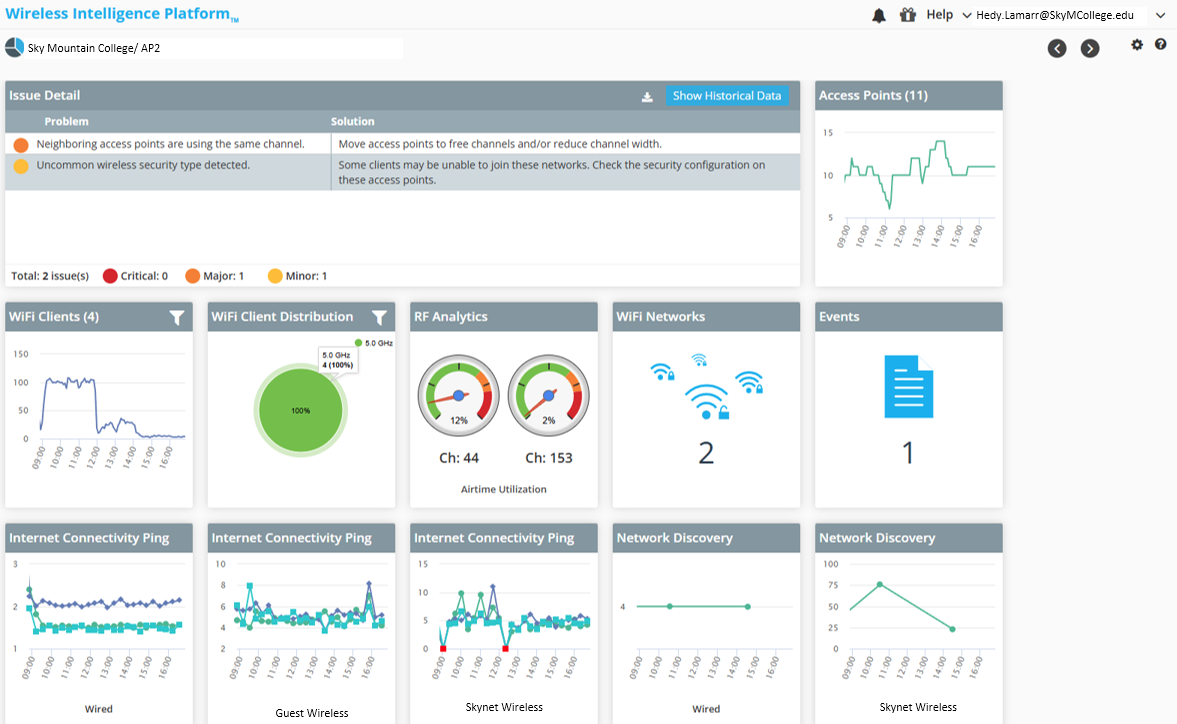Click the Total: 2 issue(s) summary
Viewport: 1177px width, 724px height.
50,276
